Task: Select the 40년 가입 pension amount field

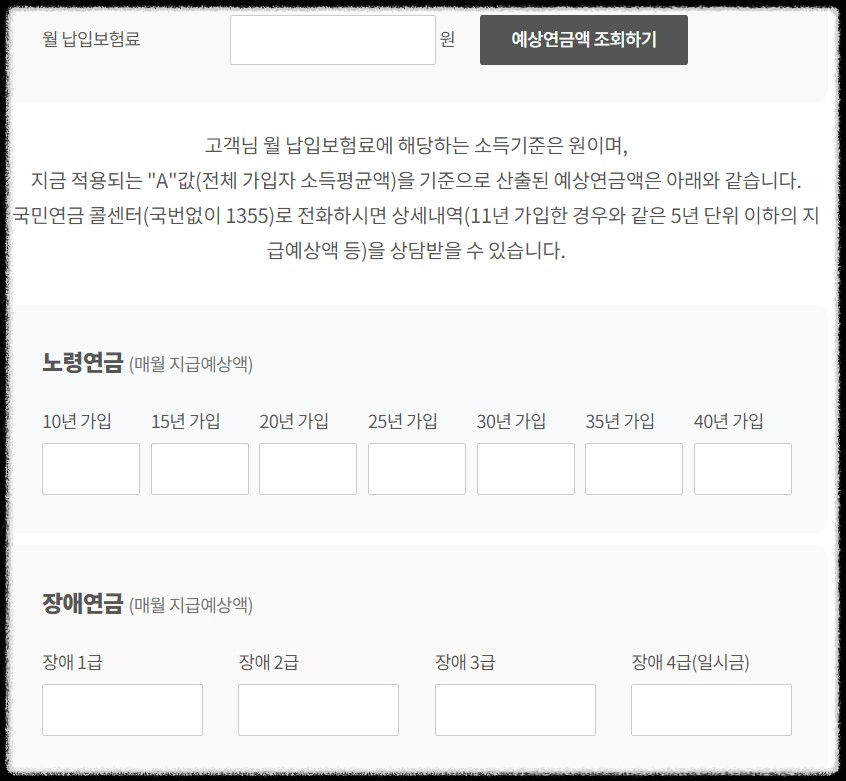Action: (743, 469)
